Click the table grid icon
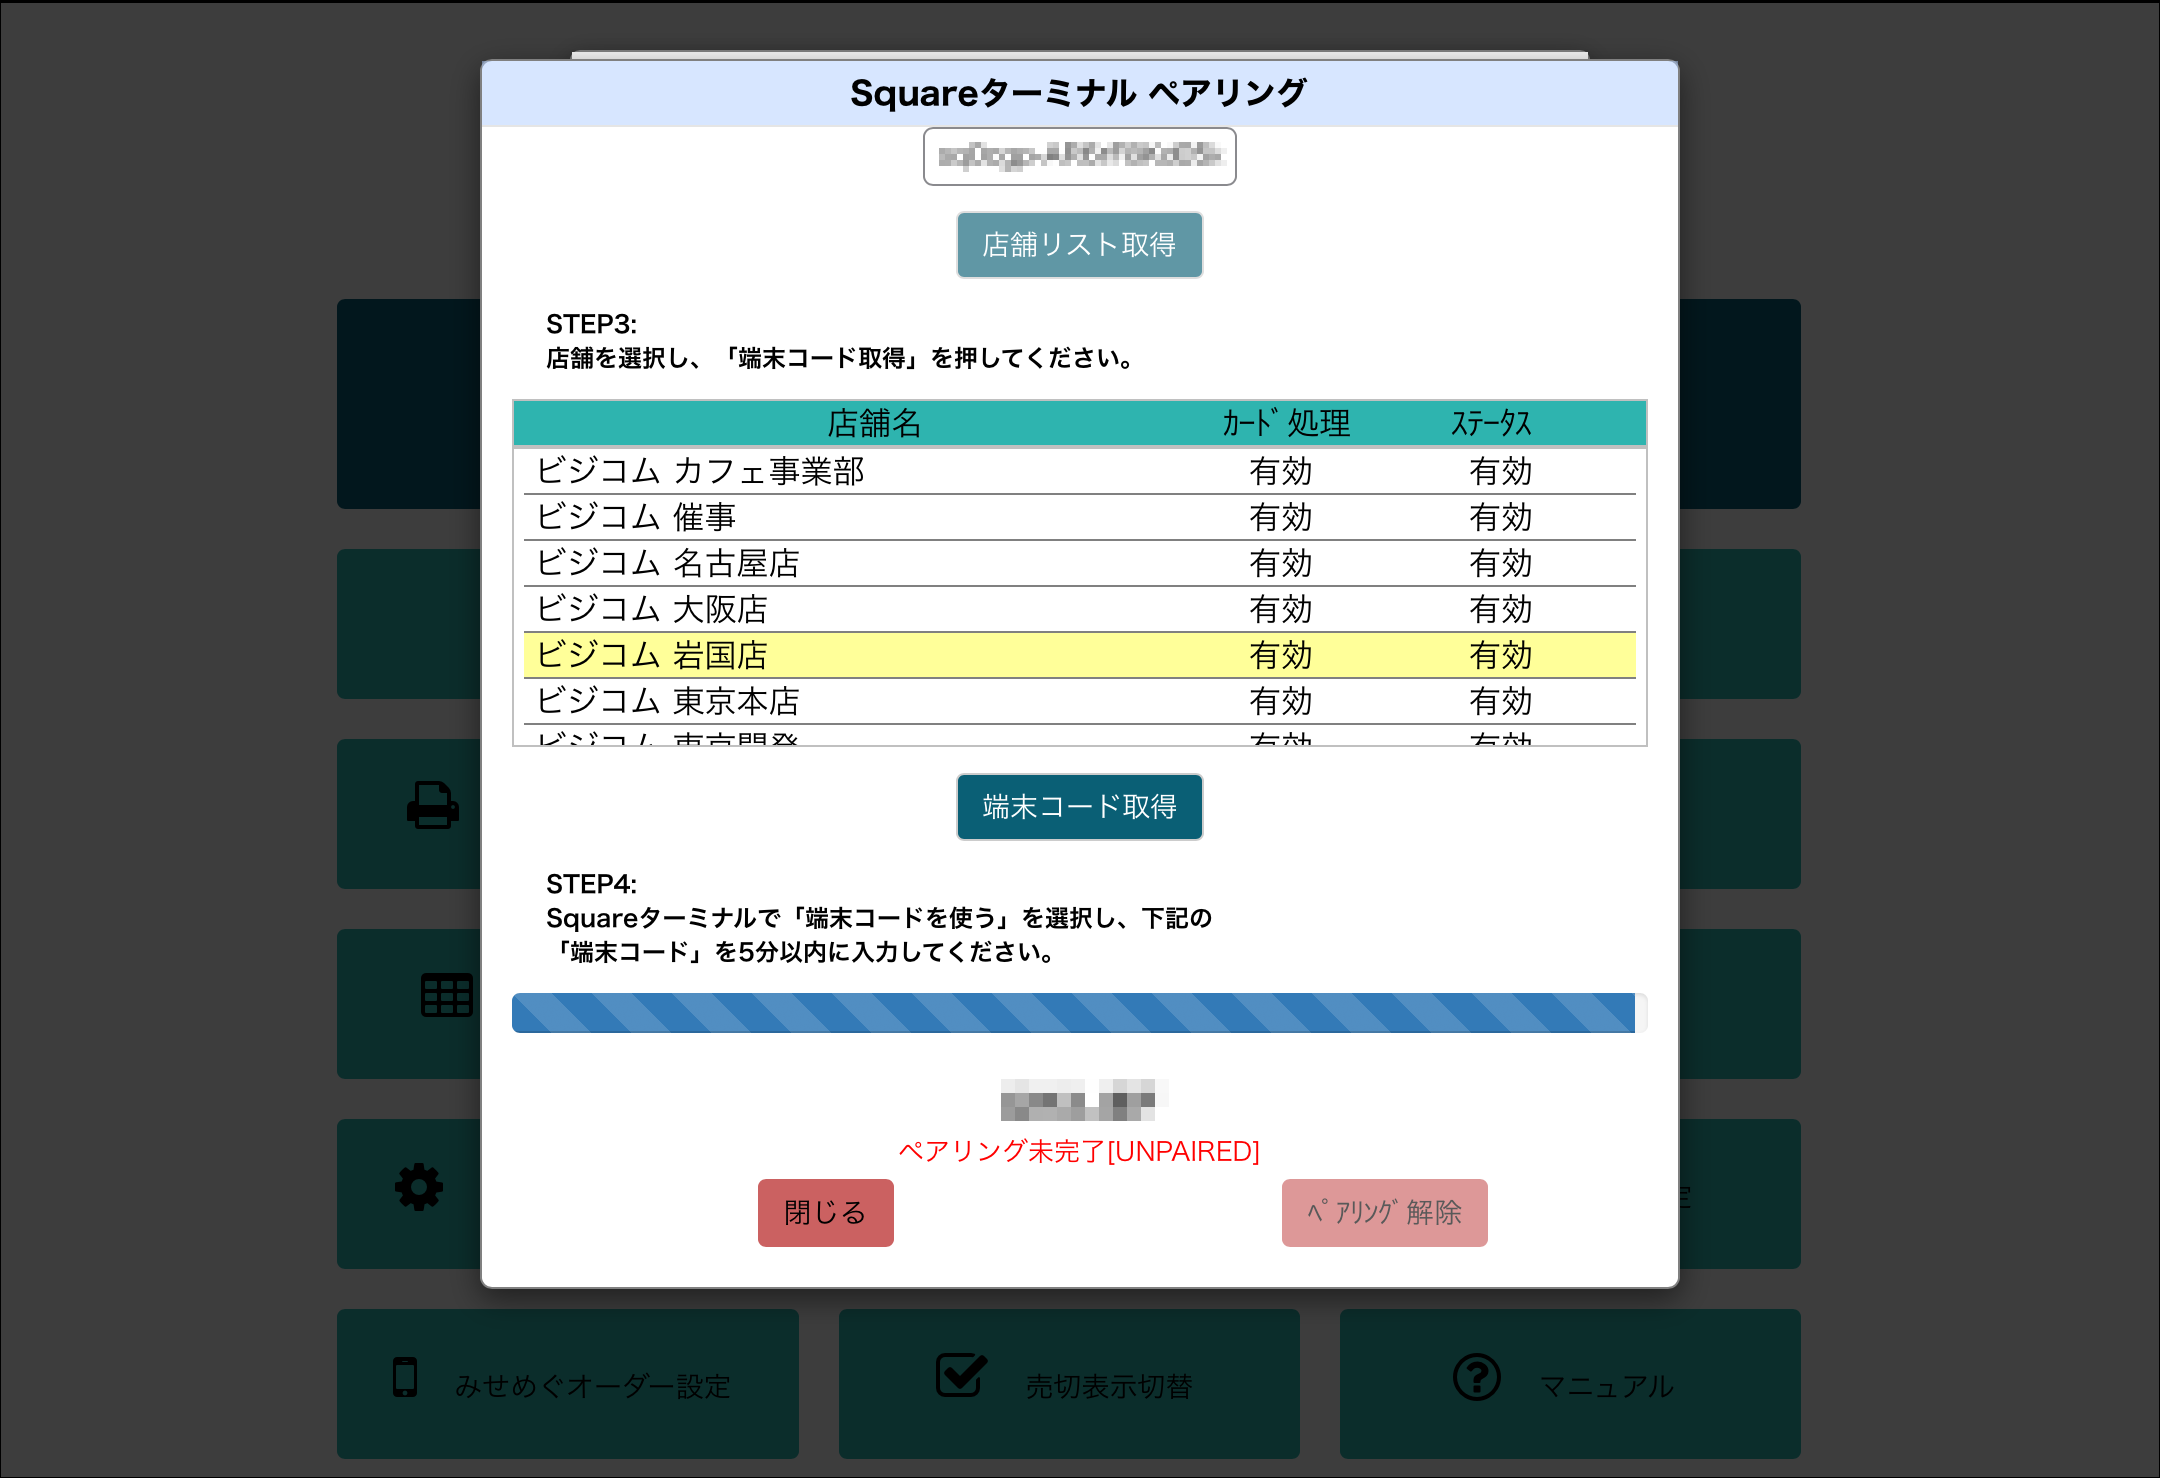Viewport: 2160px width, 1478px height. tap(446, 995)
